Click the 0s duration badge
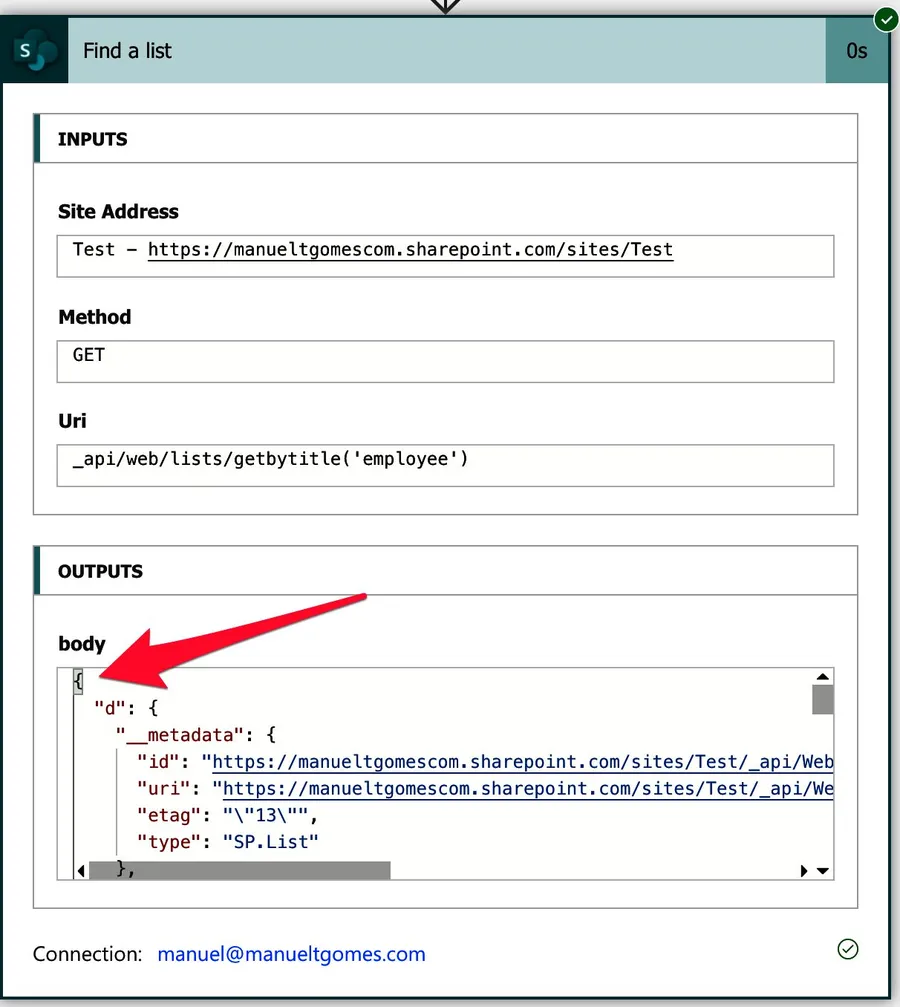 tap(856, 50)
